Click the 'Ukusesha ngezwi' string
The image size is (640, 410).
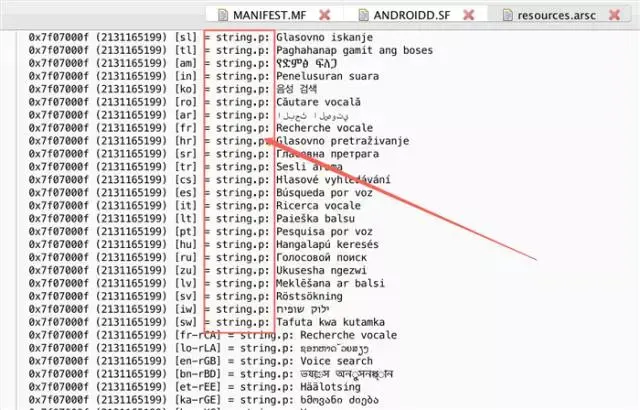(x=322, y=270)
